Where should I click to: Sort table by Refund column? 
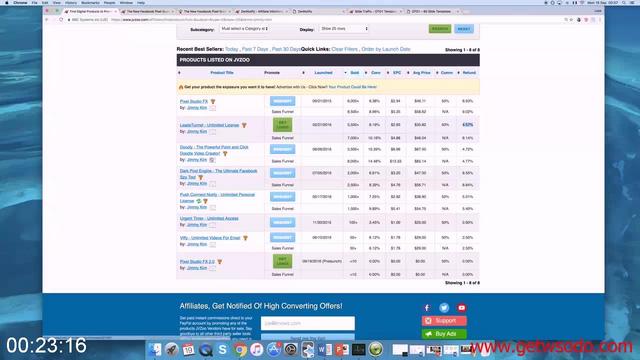point(469,73)
